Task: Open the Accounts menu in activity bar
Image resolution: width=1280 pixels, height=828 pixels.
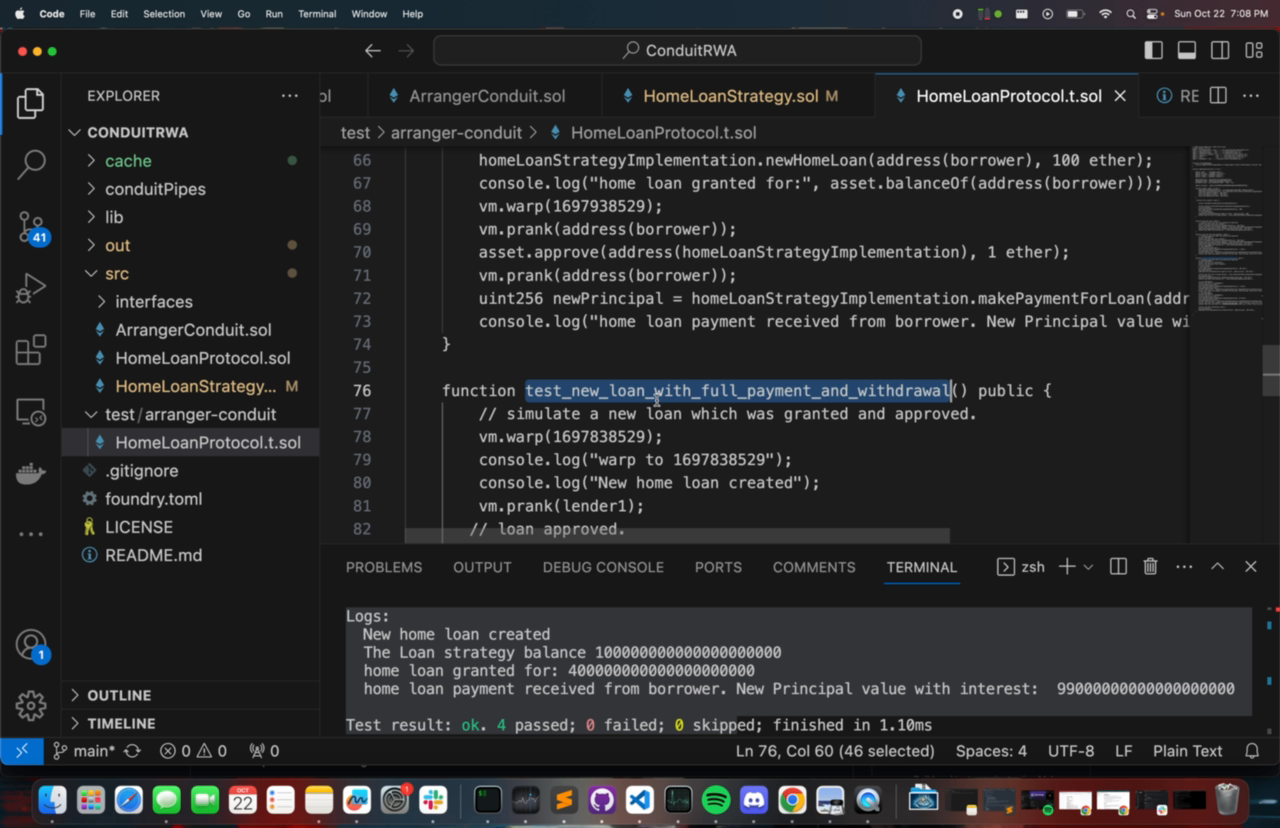Action: pos(31,645)
